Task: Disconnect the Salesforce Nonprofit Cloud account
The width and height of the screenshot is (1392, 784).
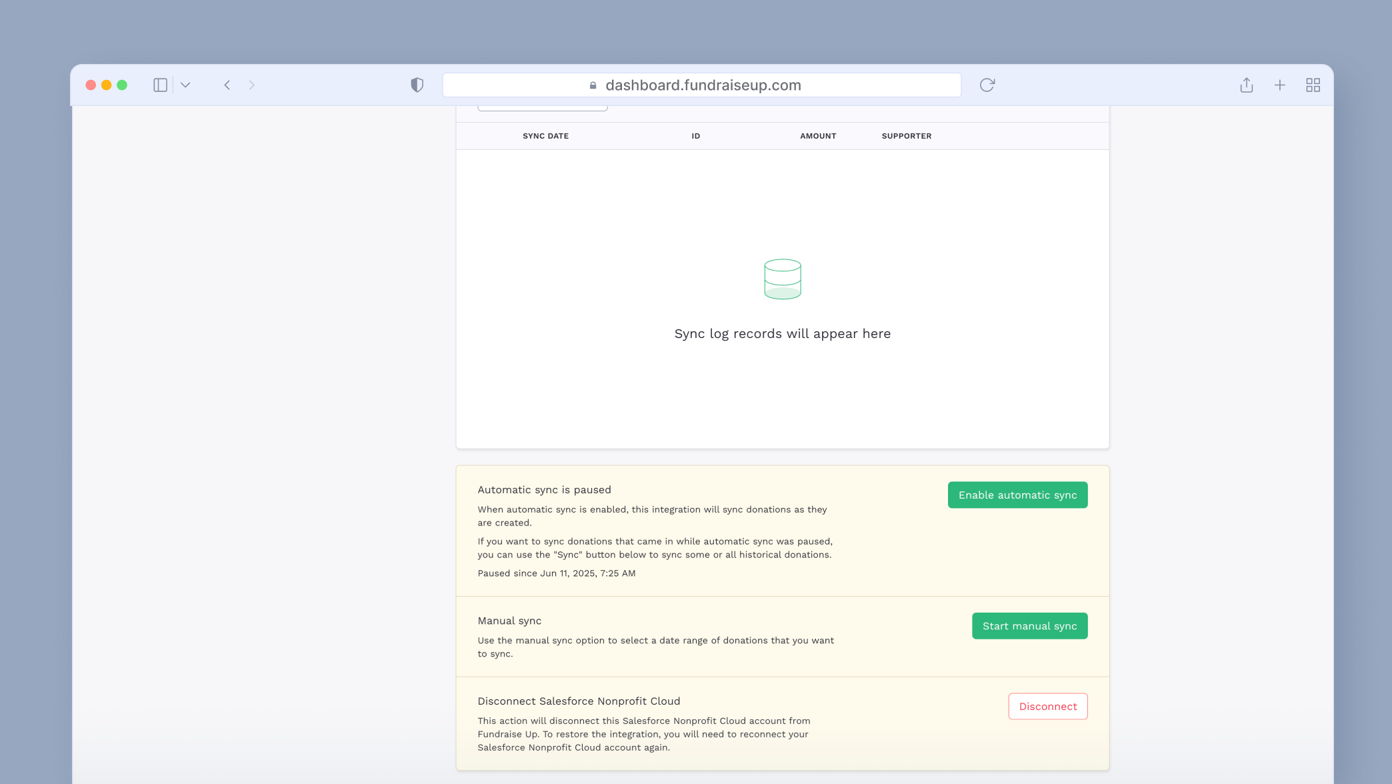Action: pos(1048,706)
